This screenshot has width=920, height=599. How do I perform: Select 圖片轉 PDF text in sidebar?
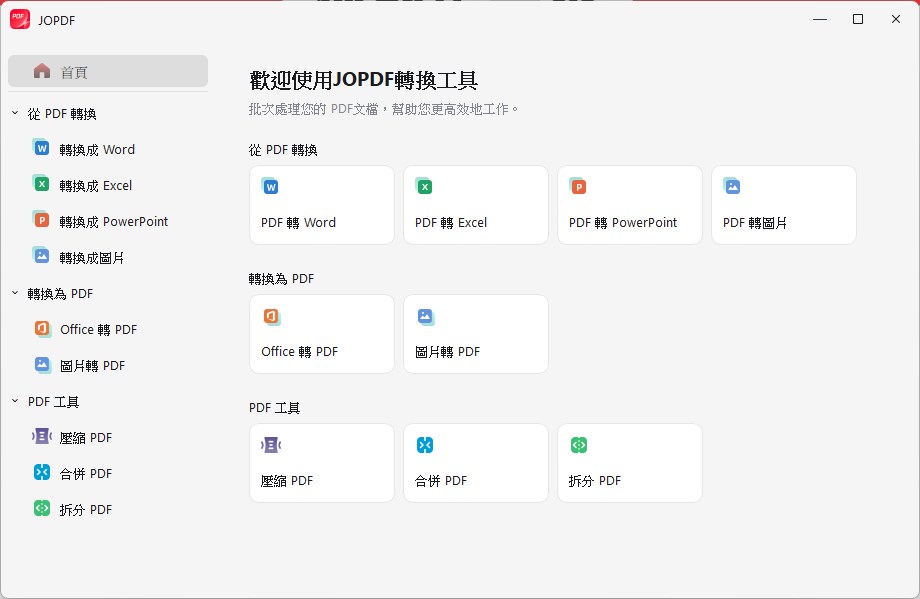pyautogui.click(x=93, y=366)
